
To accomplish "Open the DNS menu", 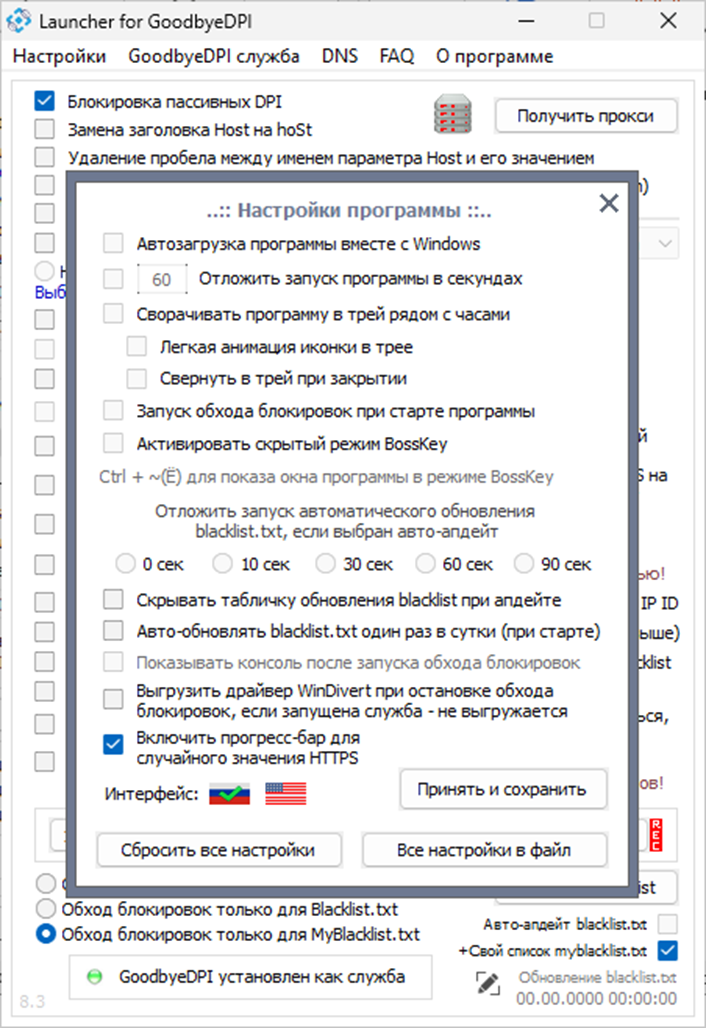I will coord(340,56).
